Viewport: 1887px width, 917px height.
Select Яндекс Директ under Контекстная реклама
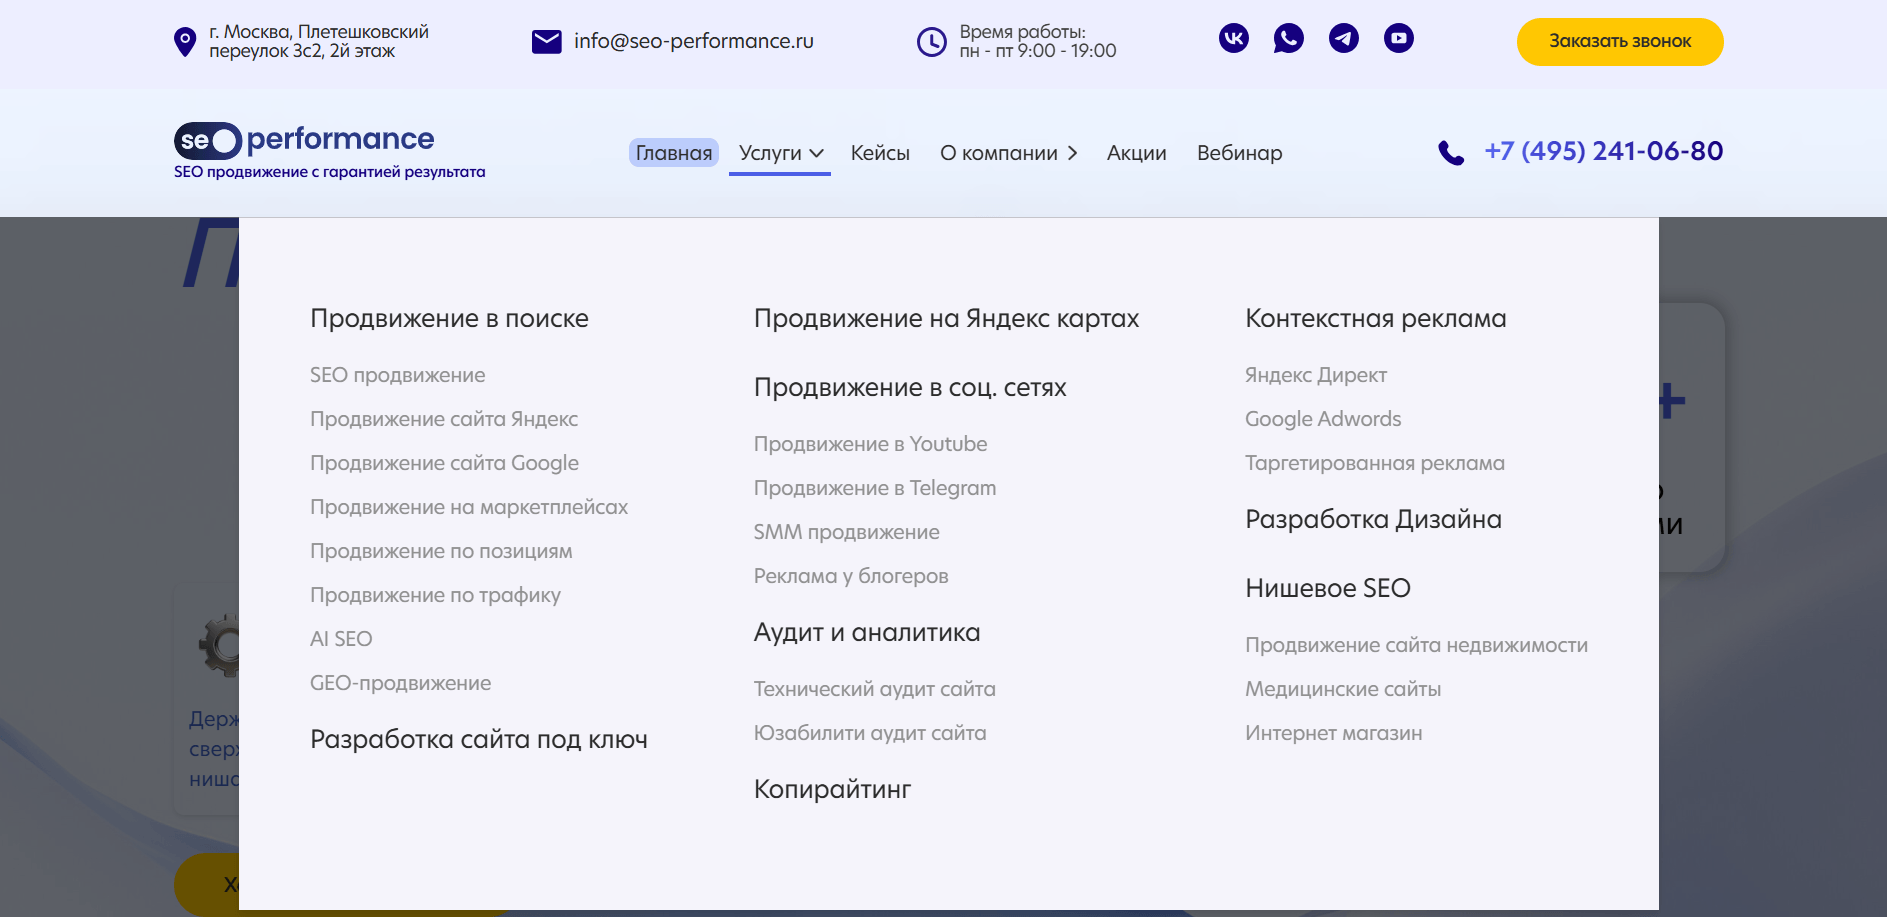[x=1315, y=375]
